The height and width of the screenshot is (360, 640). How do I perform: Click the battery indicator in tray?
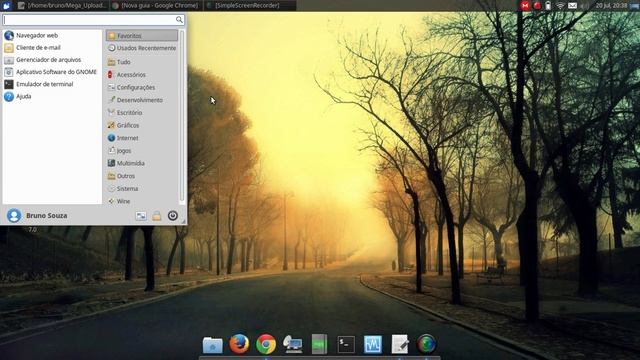point(548,6)
